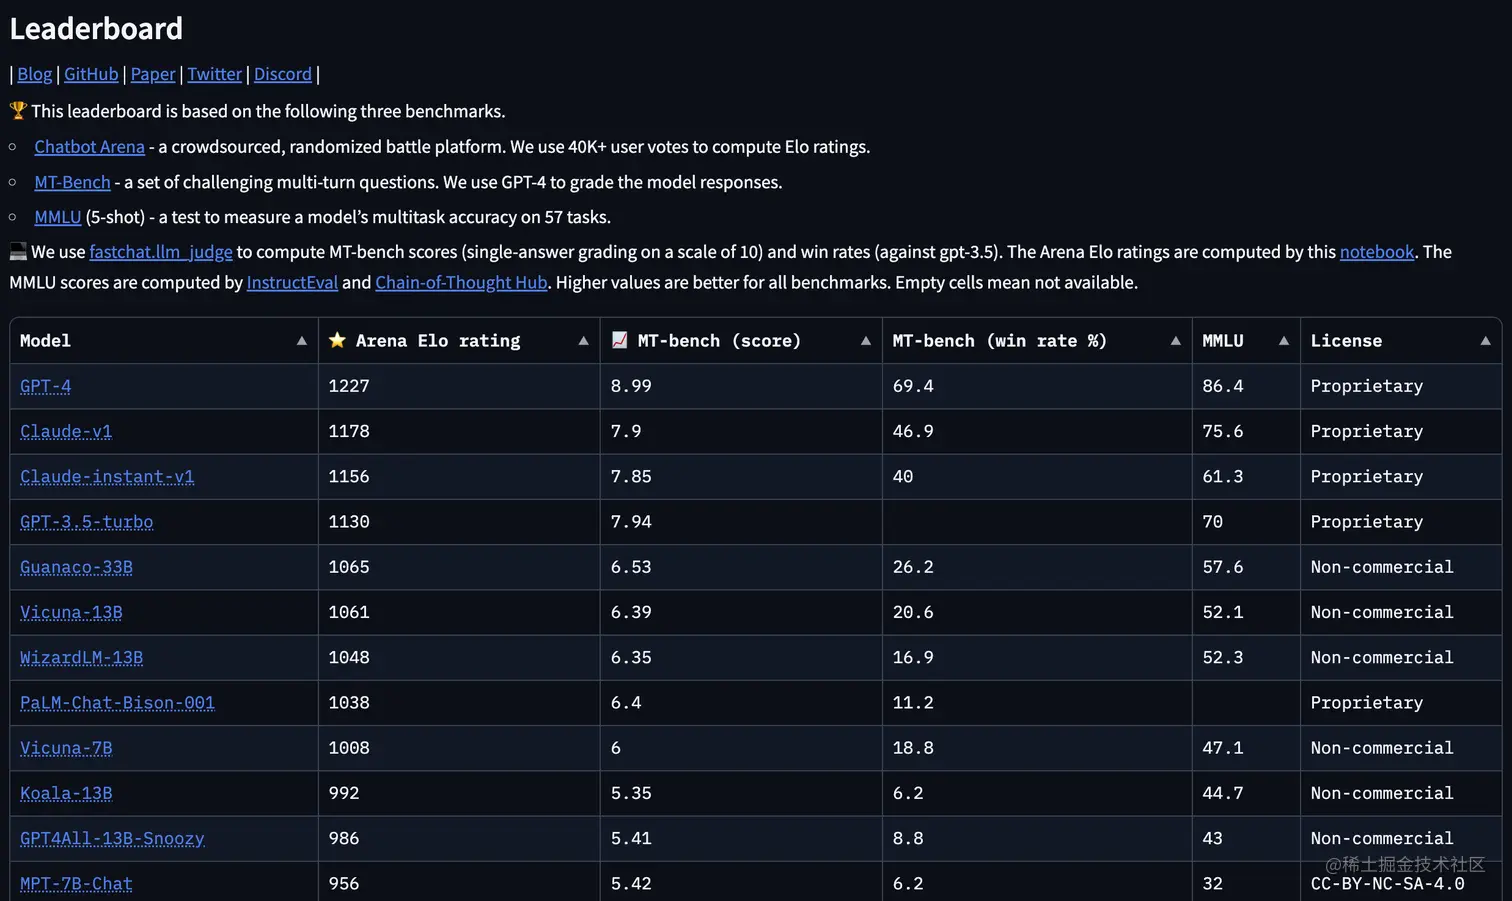Open the GPT-3.5-turbo model link
1512x901 pixels.
tap(87, 522)
